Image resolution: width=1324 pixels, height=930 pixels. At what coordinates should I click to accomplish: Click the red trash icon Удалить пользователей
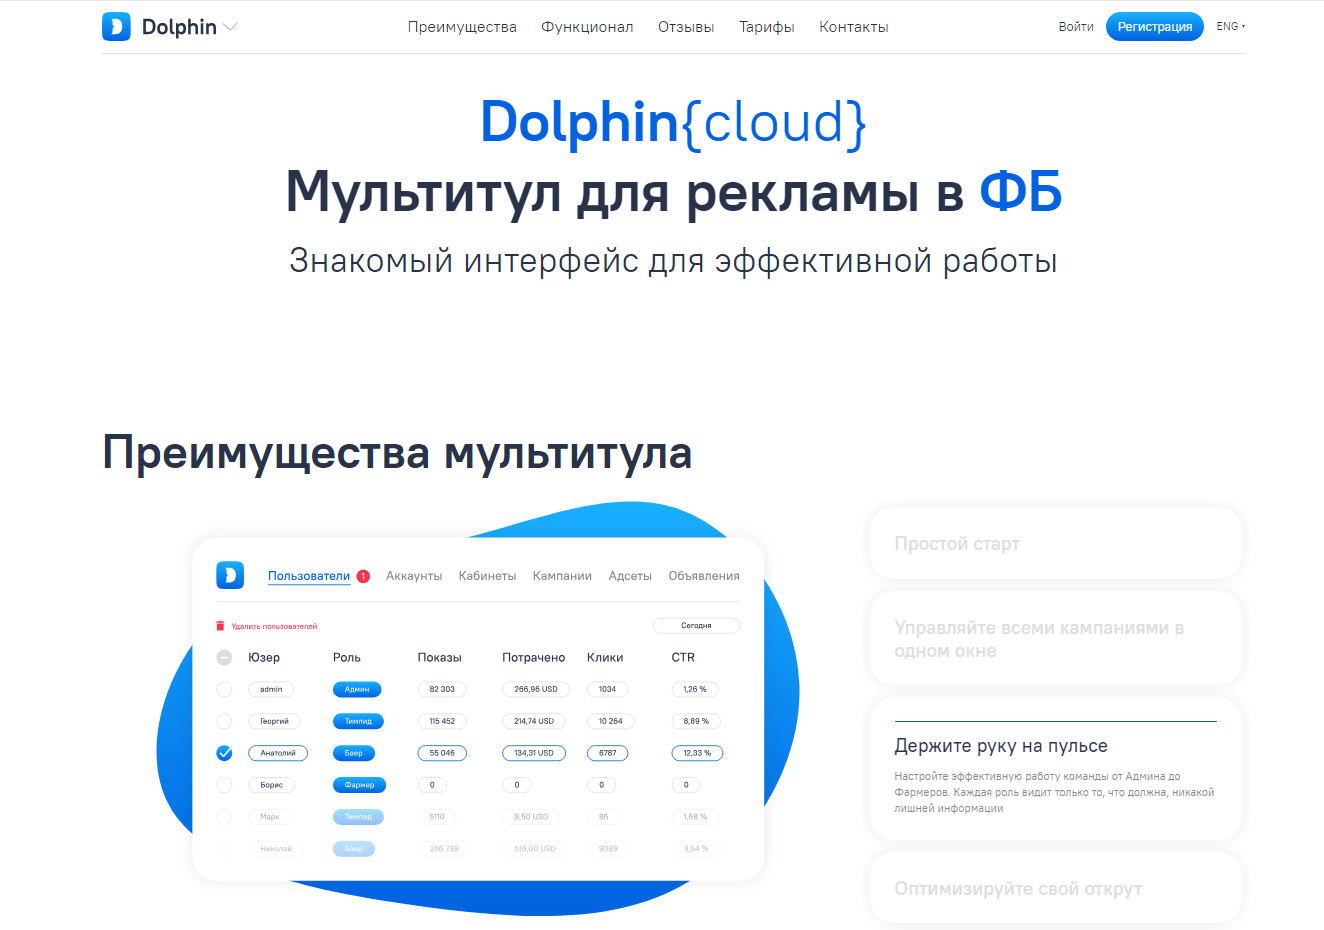[221, 626]
